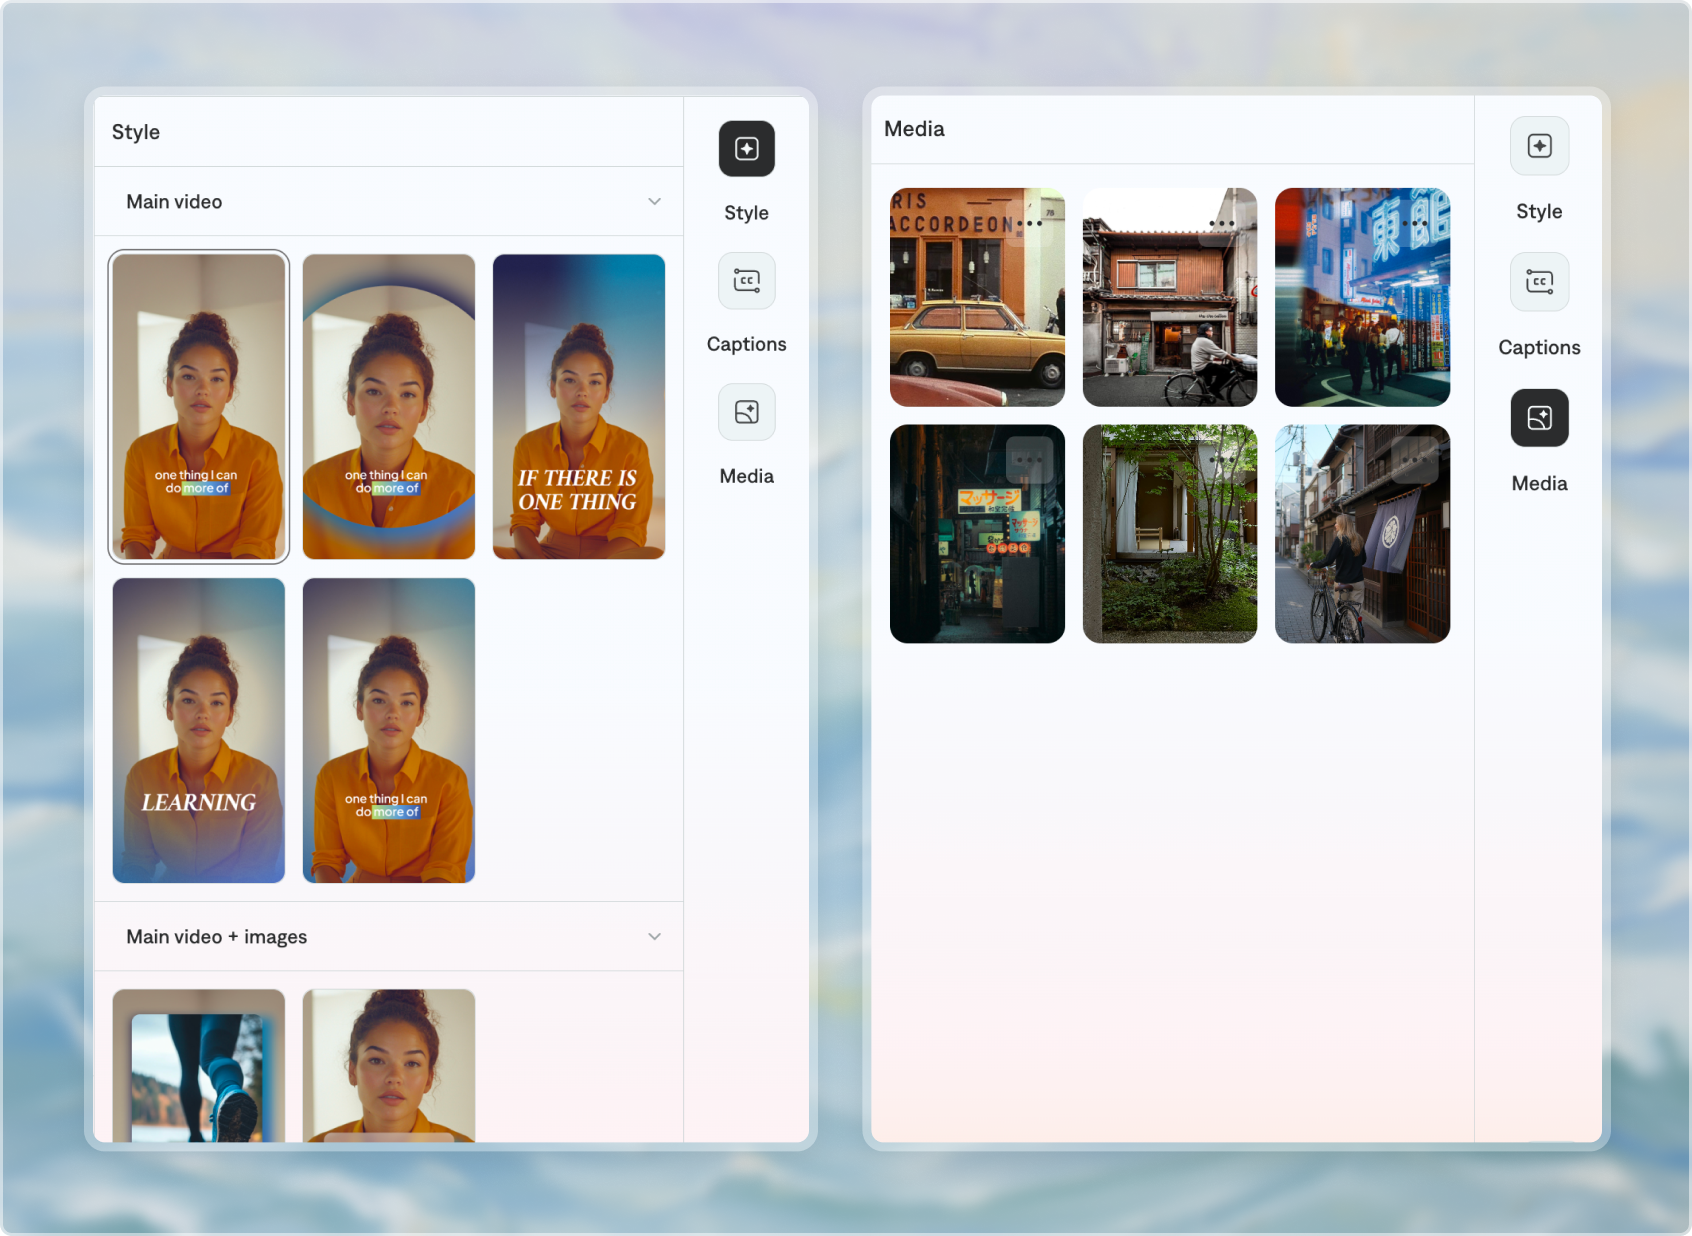Viewport: 1692px width, 1236px height.
Task: Select the yellow car Accordeon media image
Action: 977,297
